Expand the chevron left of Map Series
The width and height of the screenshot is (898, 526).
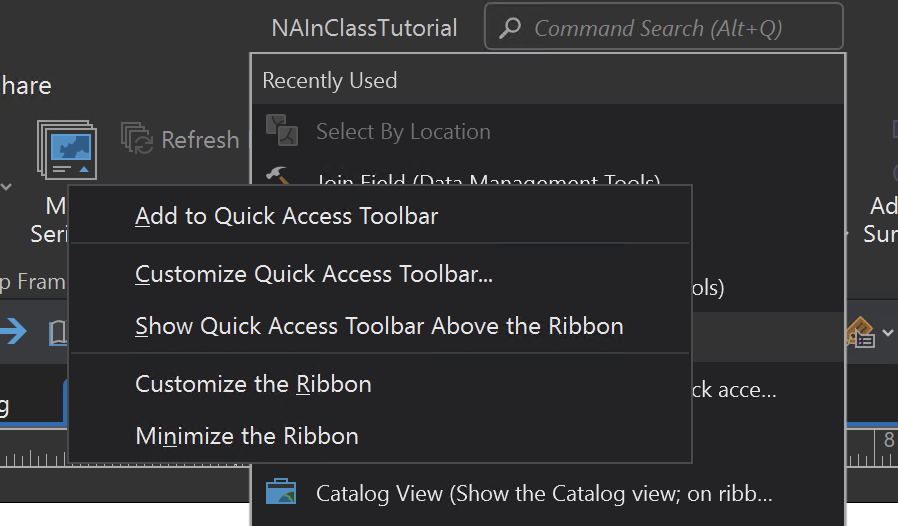coord(6,186)
